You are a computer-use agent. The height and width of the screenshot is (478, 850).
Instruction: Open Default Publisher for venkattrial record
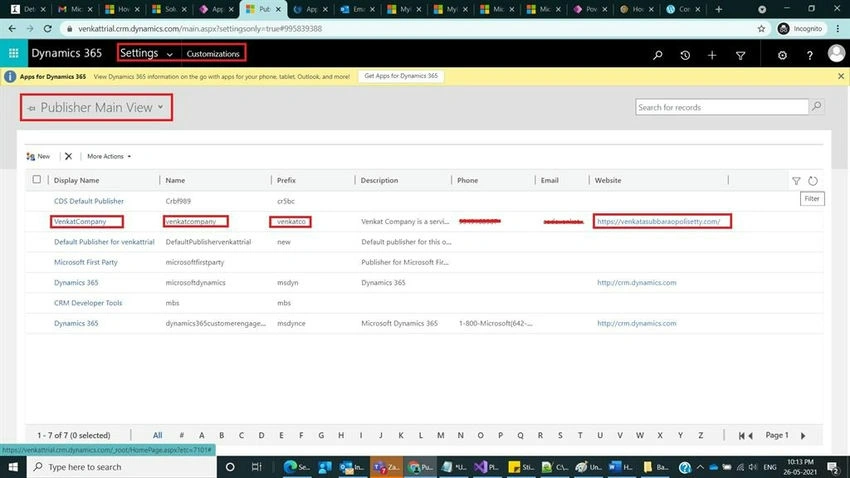click(104, 242)
